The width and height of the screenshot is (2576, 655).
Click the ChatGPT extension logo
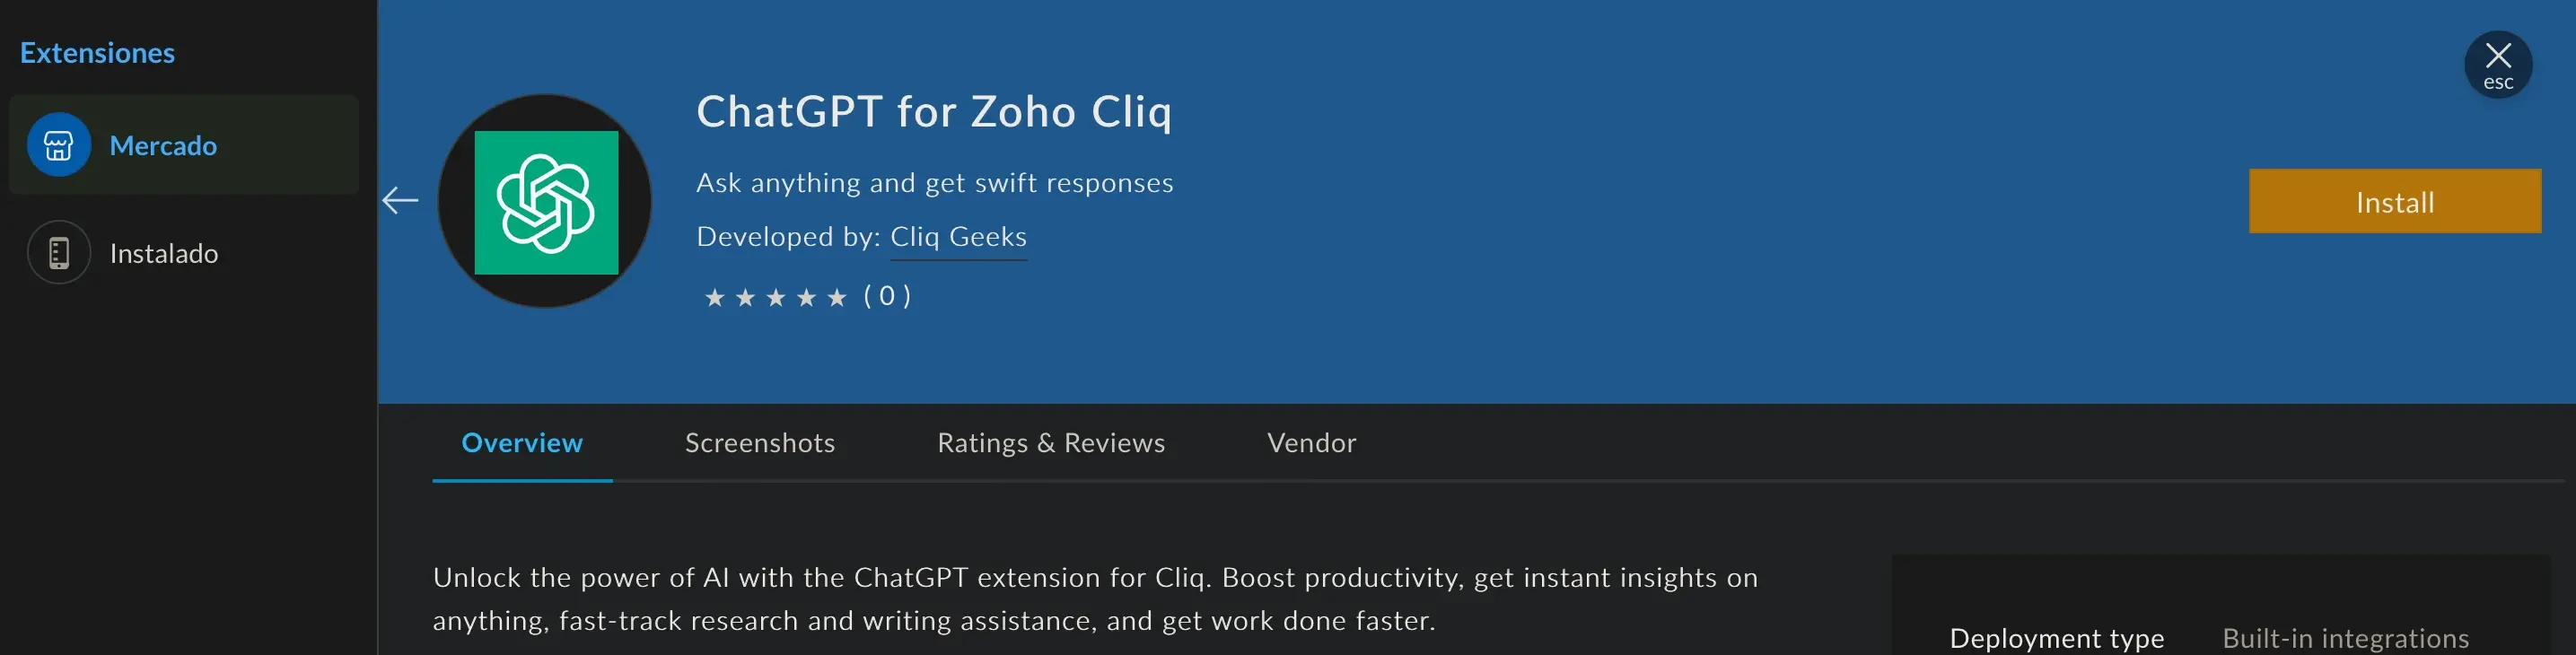point(544,200)
